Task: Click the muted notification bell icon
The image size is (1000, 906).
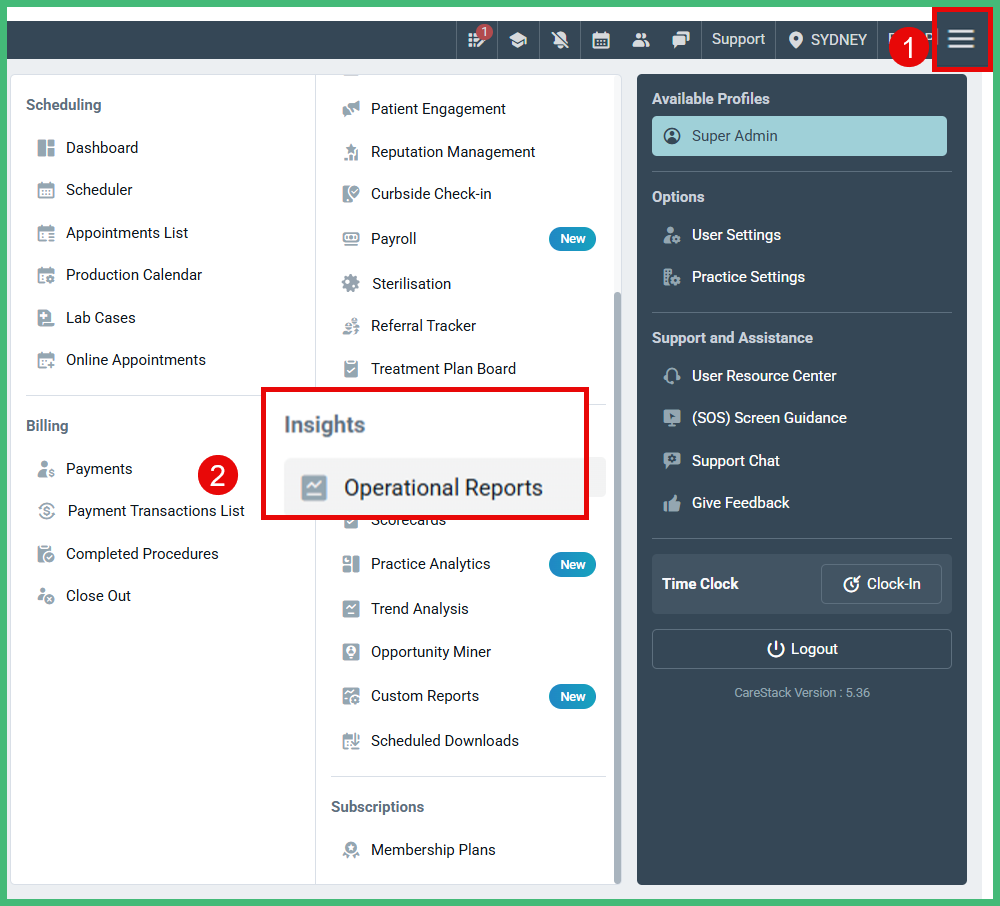Action: pyautogui.click(x=560, y=39)
